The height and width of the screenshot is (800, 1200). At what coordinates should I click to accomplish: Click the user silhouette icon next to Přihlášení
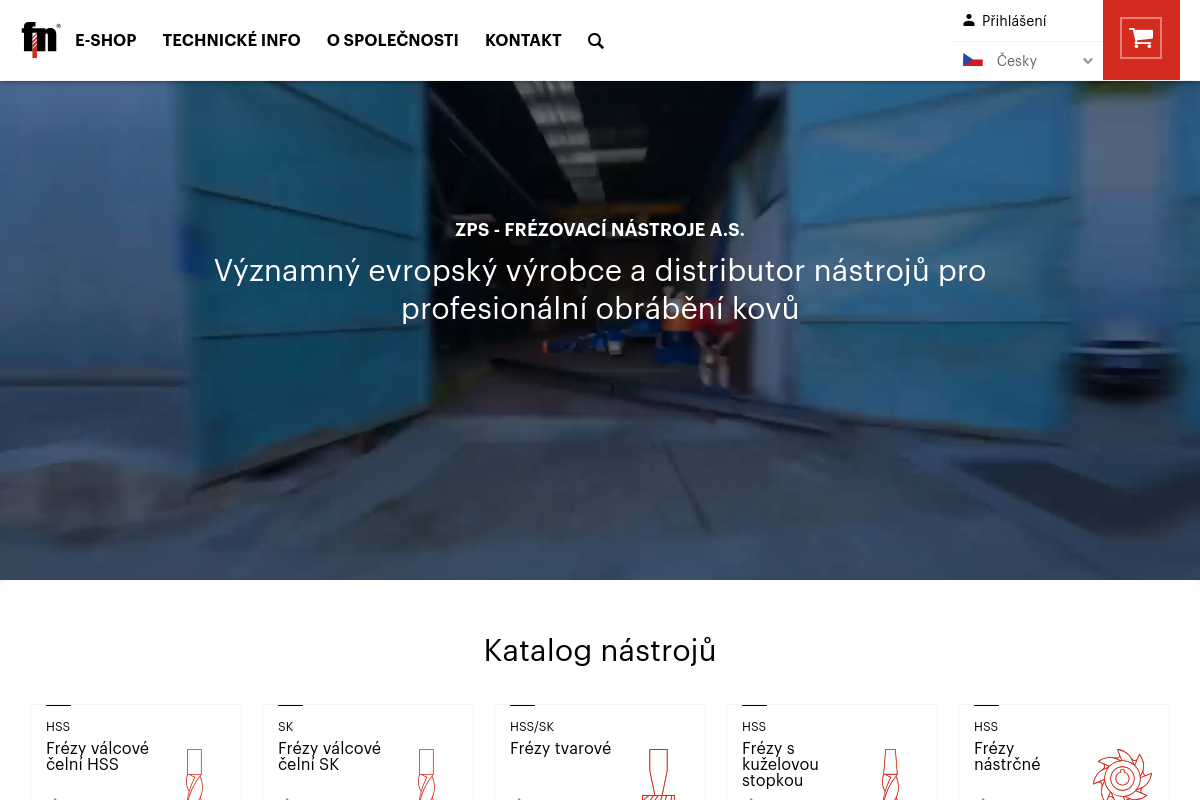tap(968, 19)
